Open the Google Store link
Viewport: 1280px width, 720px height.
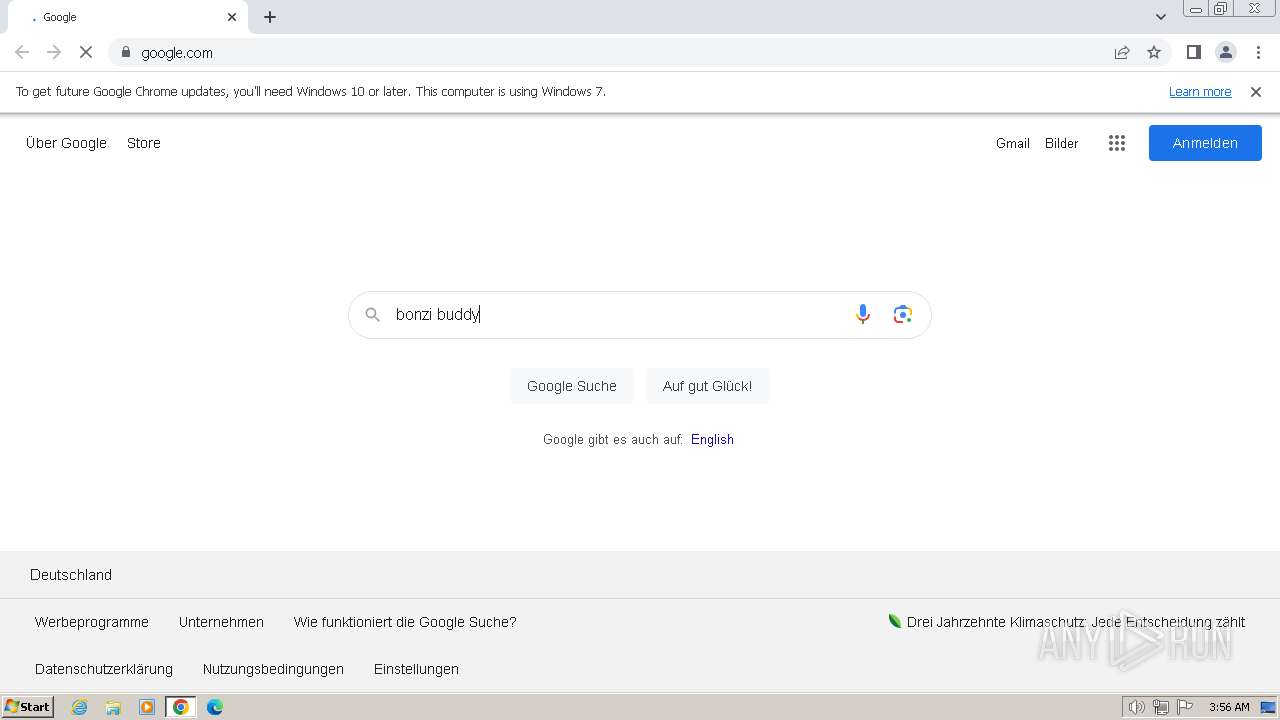tap(144, 143)
